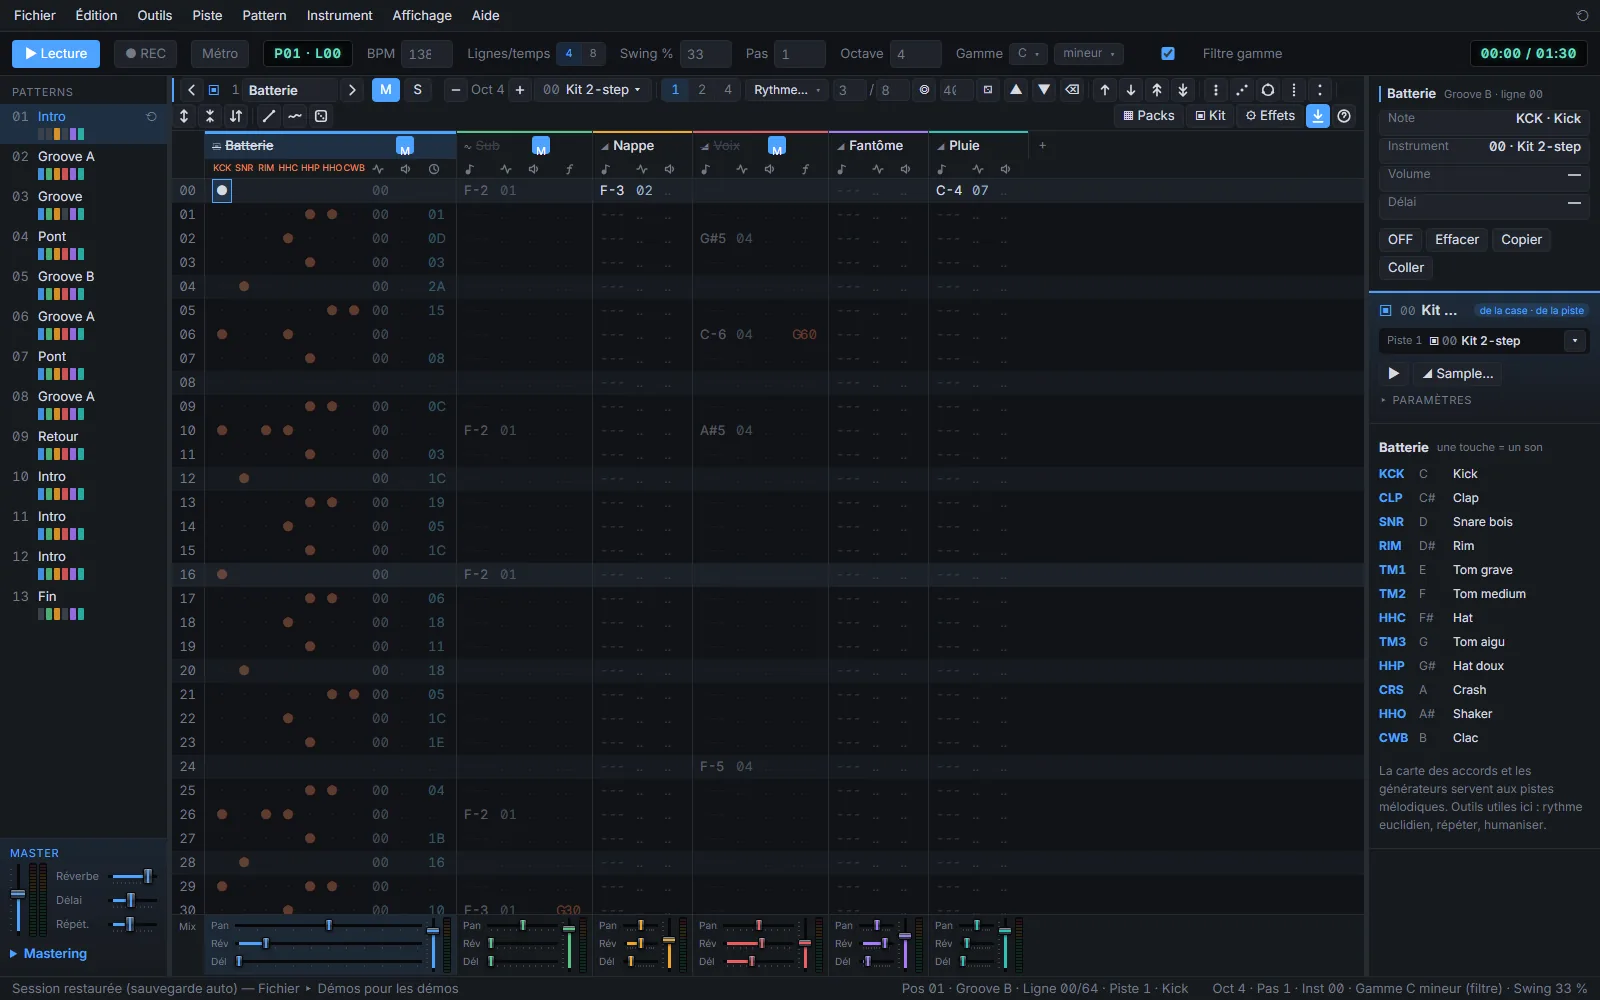Click the download arrow icon next to Effets
The width and height of the screenshot is (1600, 1000).
[1318, 116]
